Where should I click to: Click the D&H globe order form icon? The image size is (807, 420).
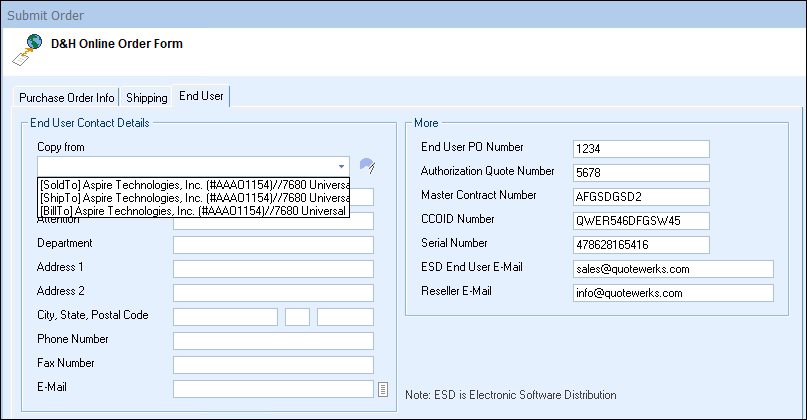point(31,48)
